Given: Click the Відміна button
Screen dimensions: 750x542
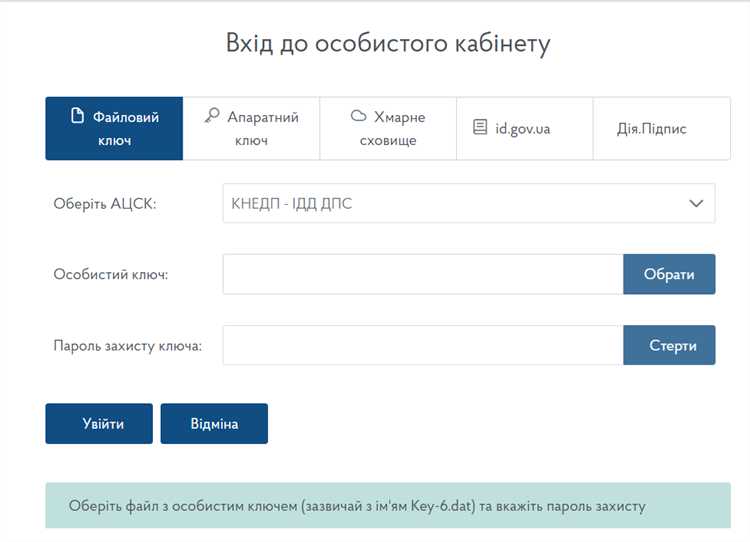Looking at the screenshot, I should tap(214, 424).
